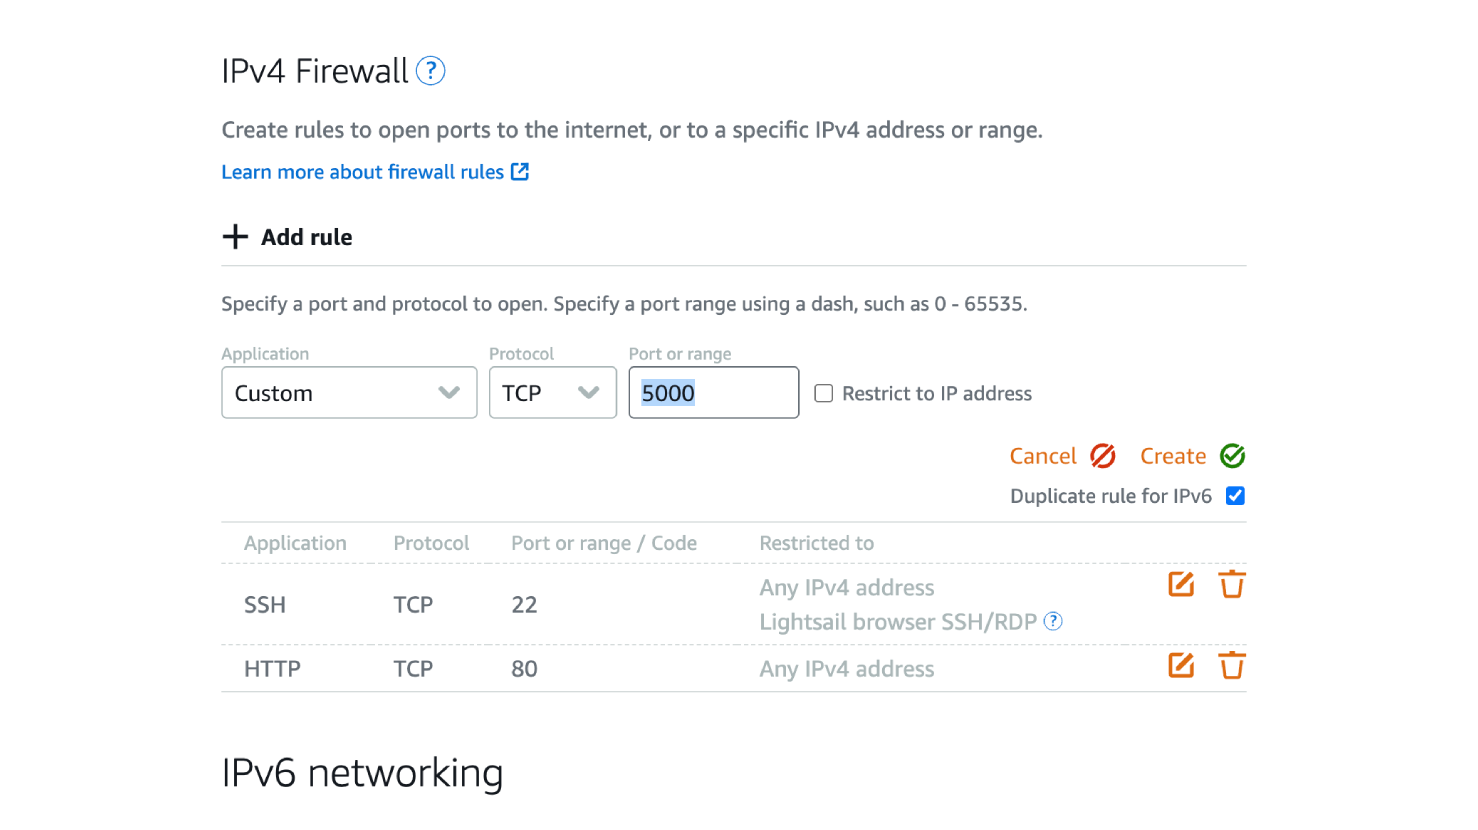
Task: Delete the HTTP rule with trash icon
Action: (x=1232, y=665)
